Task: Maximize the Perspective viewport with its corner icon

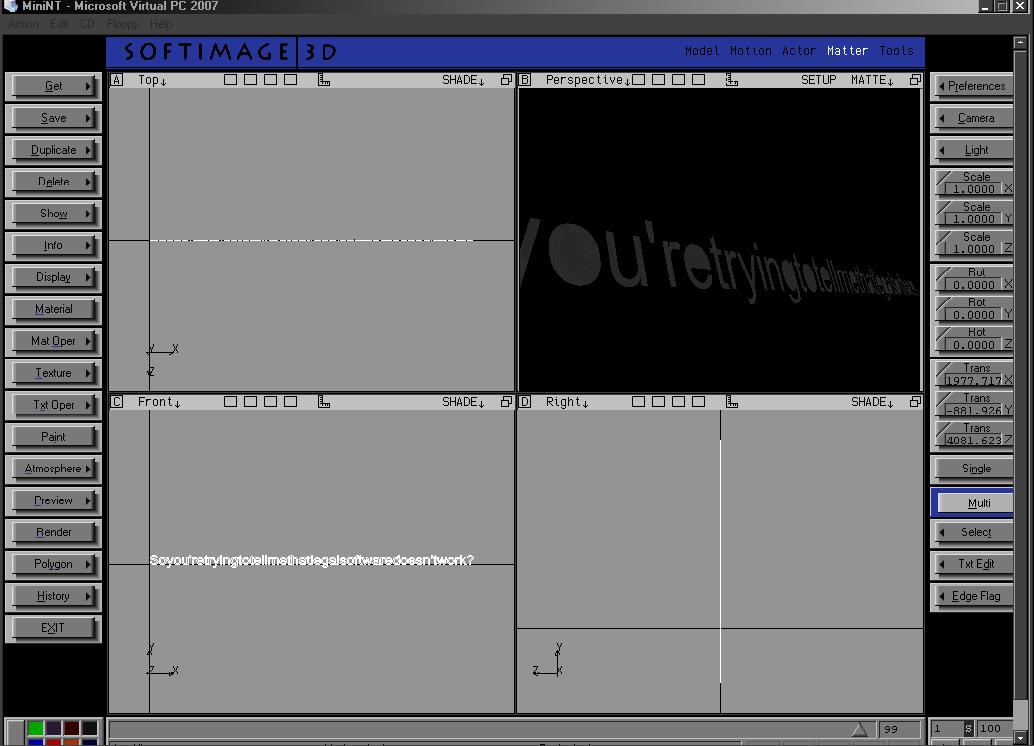Action: [x=915, y=80]
